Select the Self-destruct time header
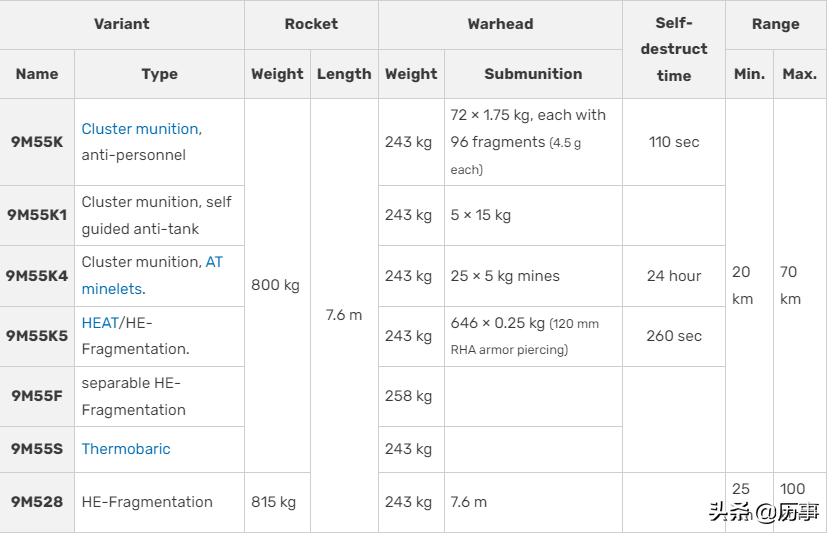The width and height of the screenshot is (835, 538). (674, 49)
